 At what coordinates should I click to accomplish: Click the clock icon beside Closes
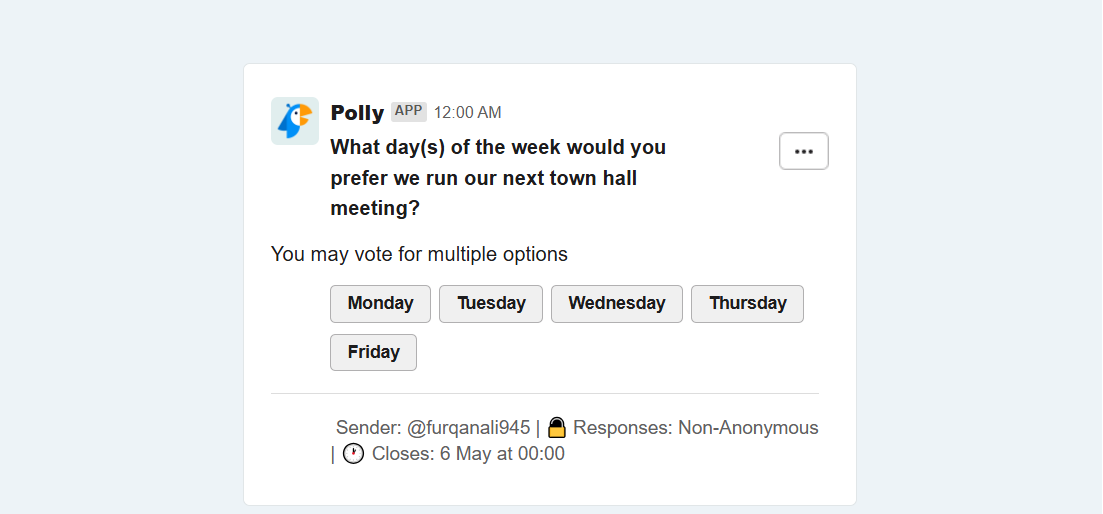353,454
